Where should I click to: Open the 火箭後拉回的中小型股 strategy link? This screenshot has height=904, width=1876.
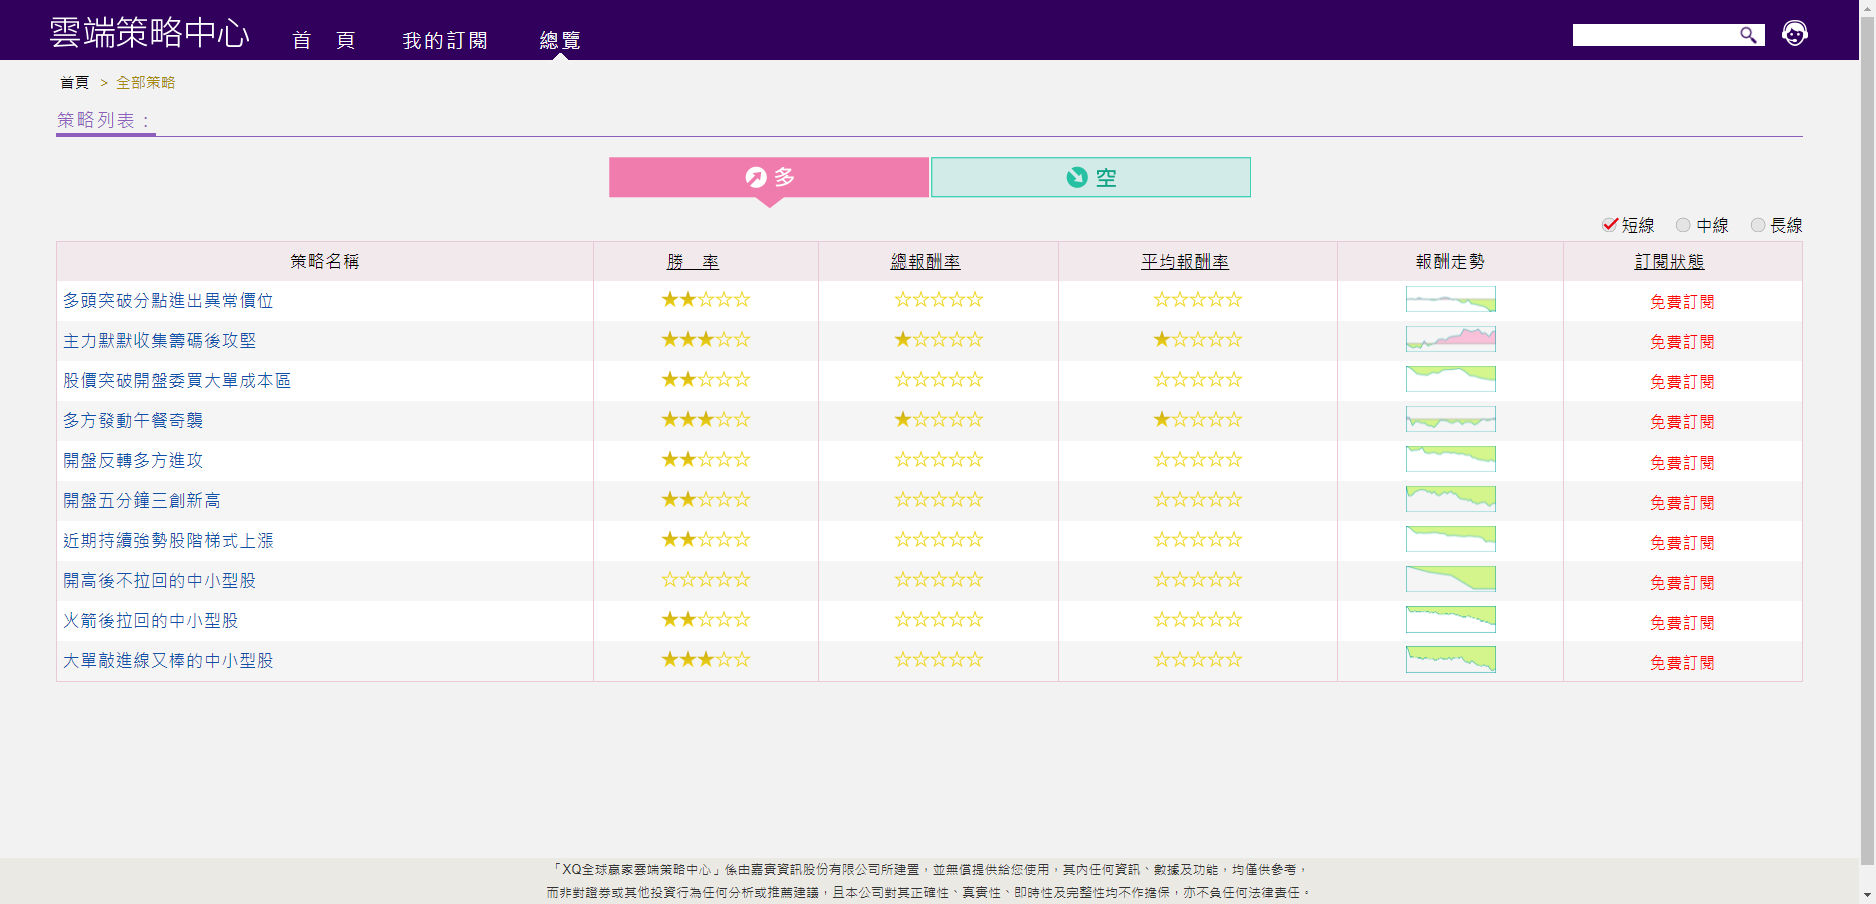point(151,621)
